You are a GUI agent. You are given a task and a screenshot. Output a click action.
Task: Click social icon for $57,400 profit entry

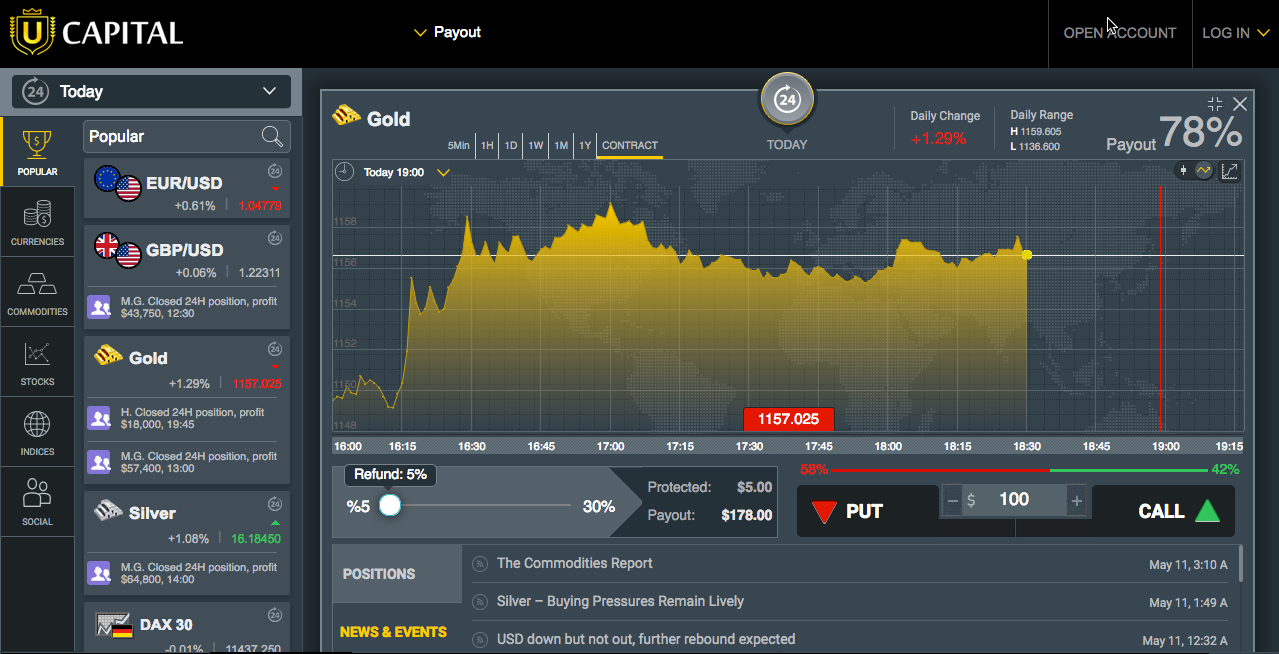pyautogui.click(x=99, y=462)
